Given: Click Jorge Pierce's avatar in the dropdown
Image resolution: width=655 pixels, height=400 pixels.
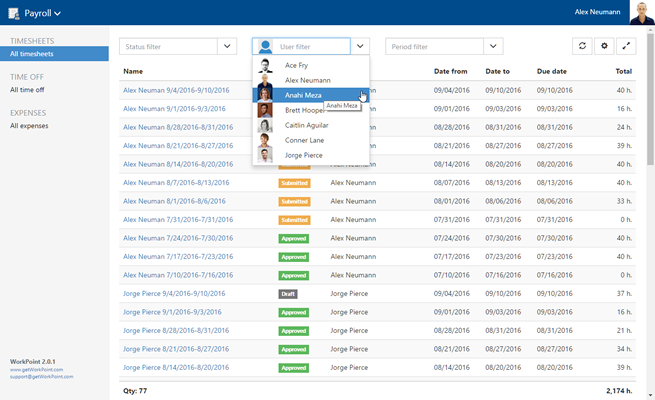Looking at the screenshot, I should 265,155.
